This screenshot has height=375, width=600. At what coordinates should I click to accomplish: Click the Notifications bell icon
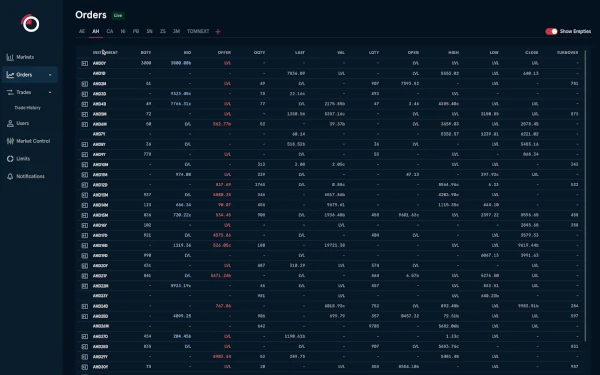(10, 176)
